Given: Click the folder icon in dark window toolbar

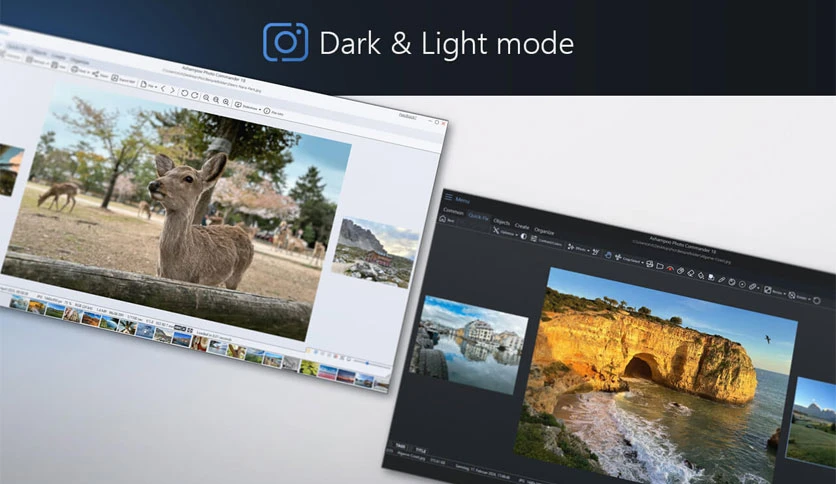Looking at the screenshot, I should pyautogui.click(x=660, y=266).
